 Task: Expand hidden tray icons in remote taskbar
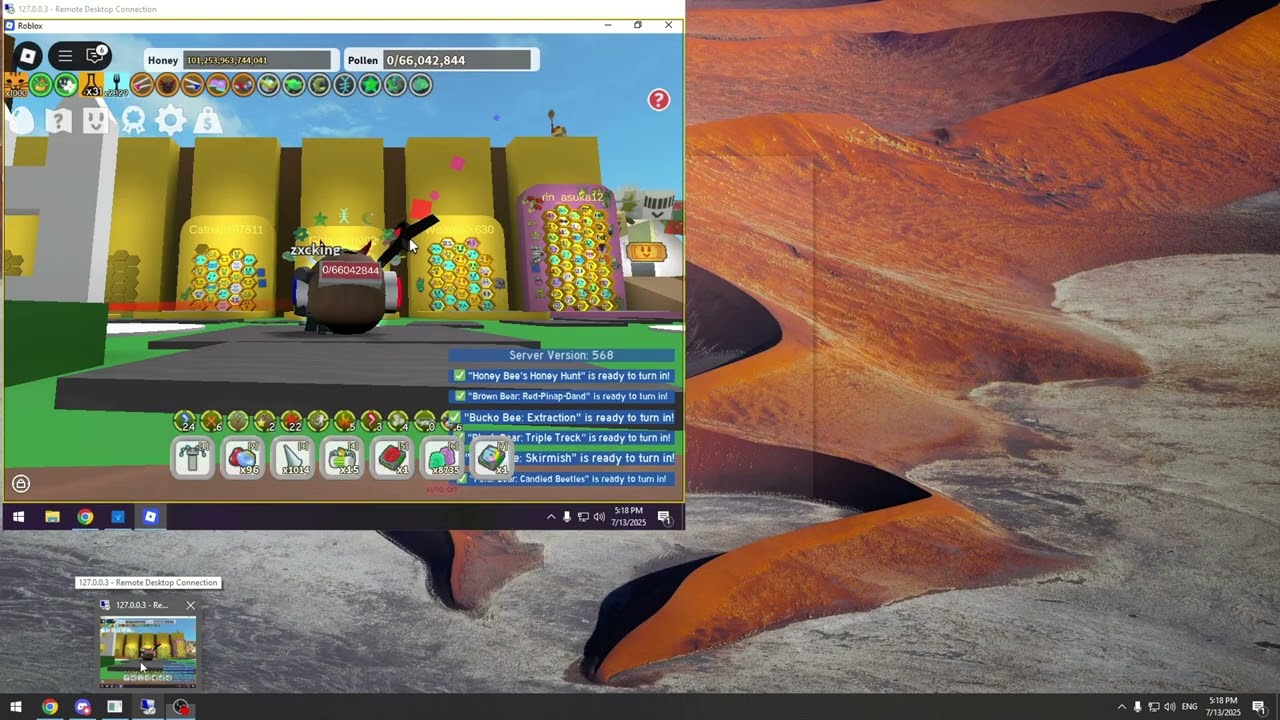pyautogui.click(x=550, y=517)
